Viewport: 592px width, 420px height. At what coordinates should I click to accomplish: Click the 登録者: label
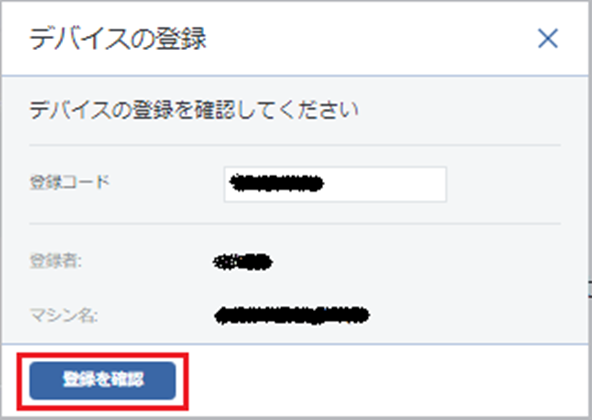coord(56,261)
